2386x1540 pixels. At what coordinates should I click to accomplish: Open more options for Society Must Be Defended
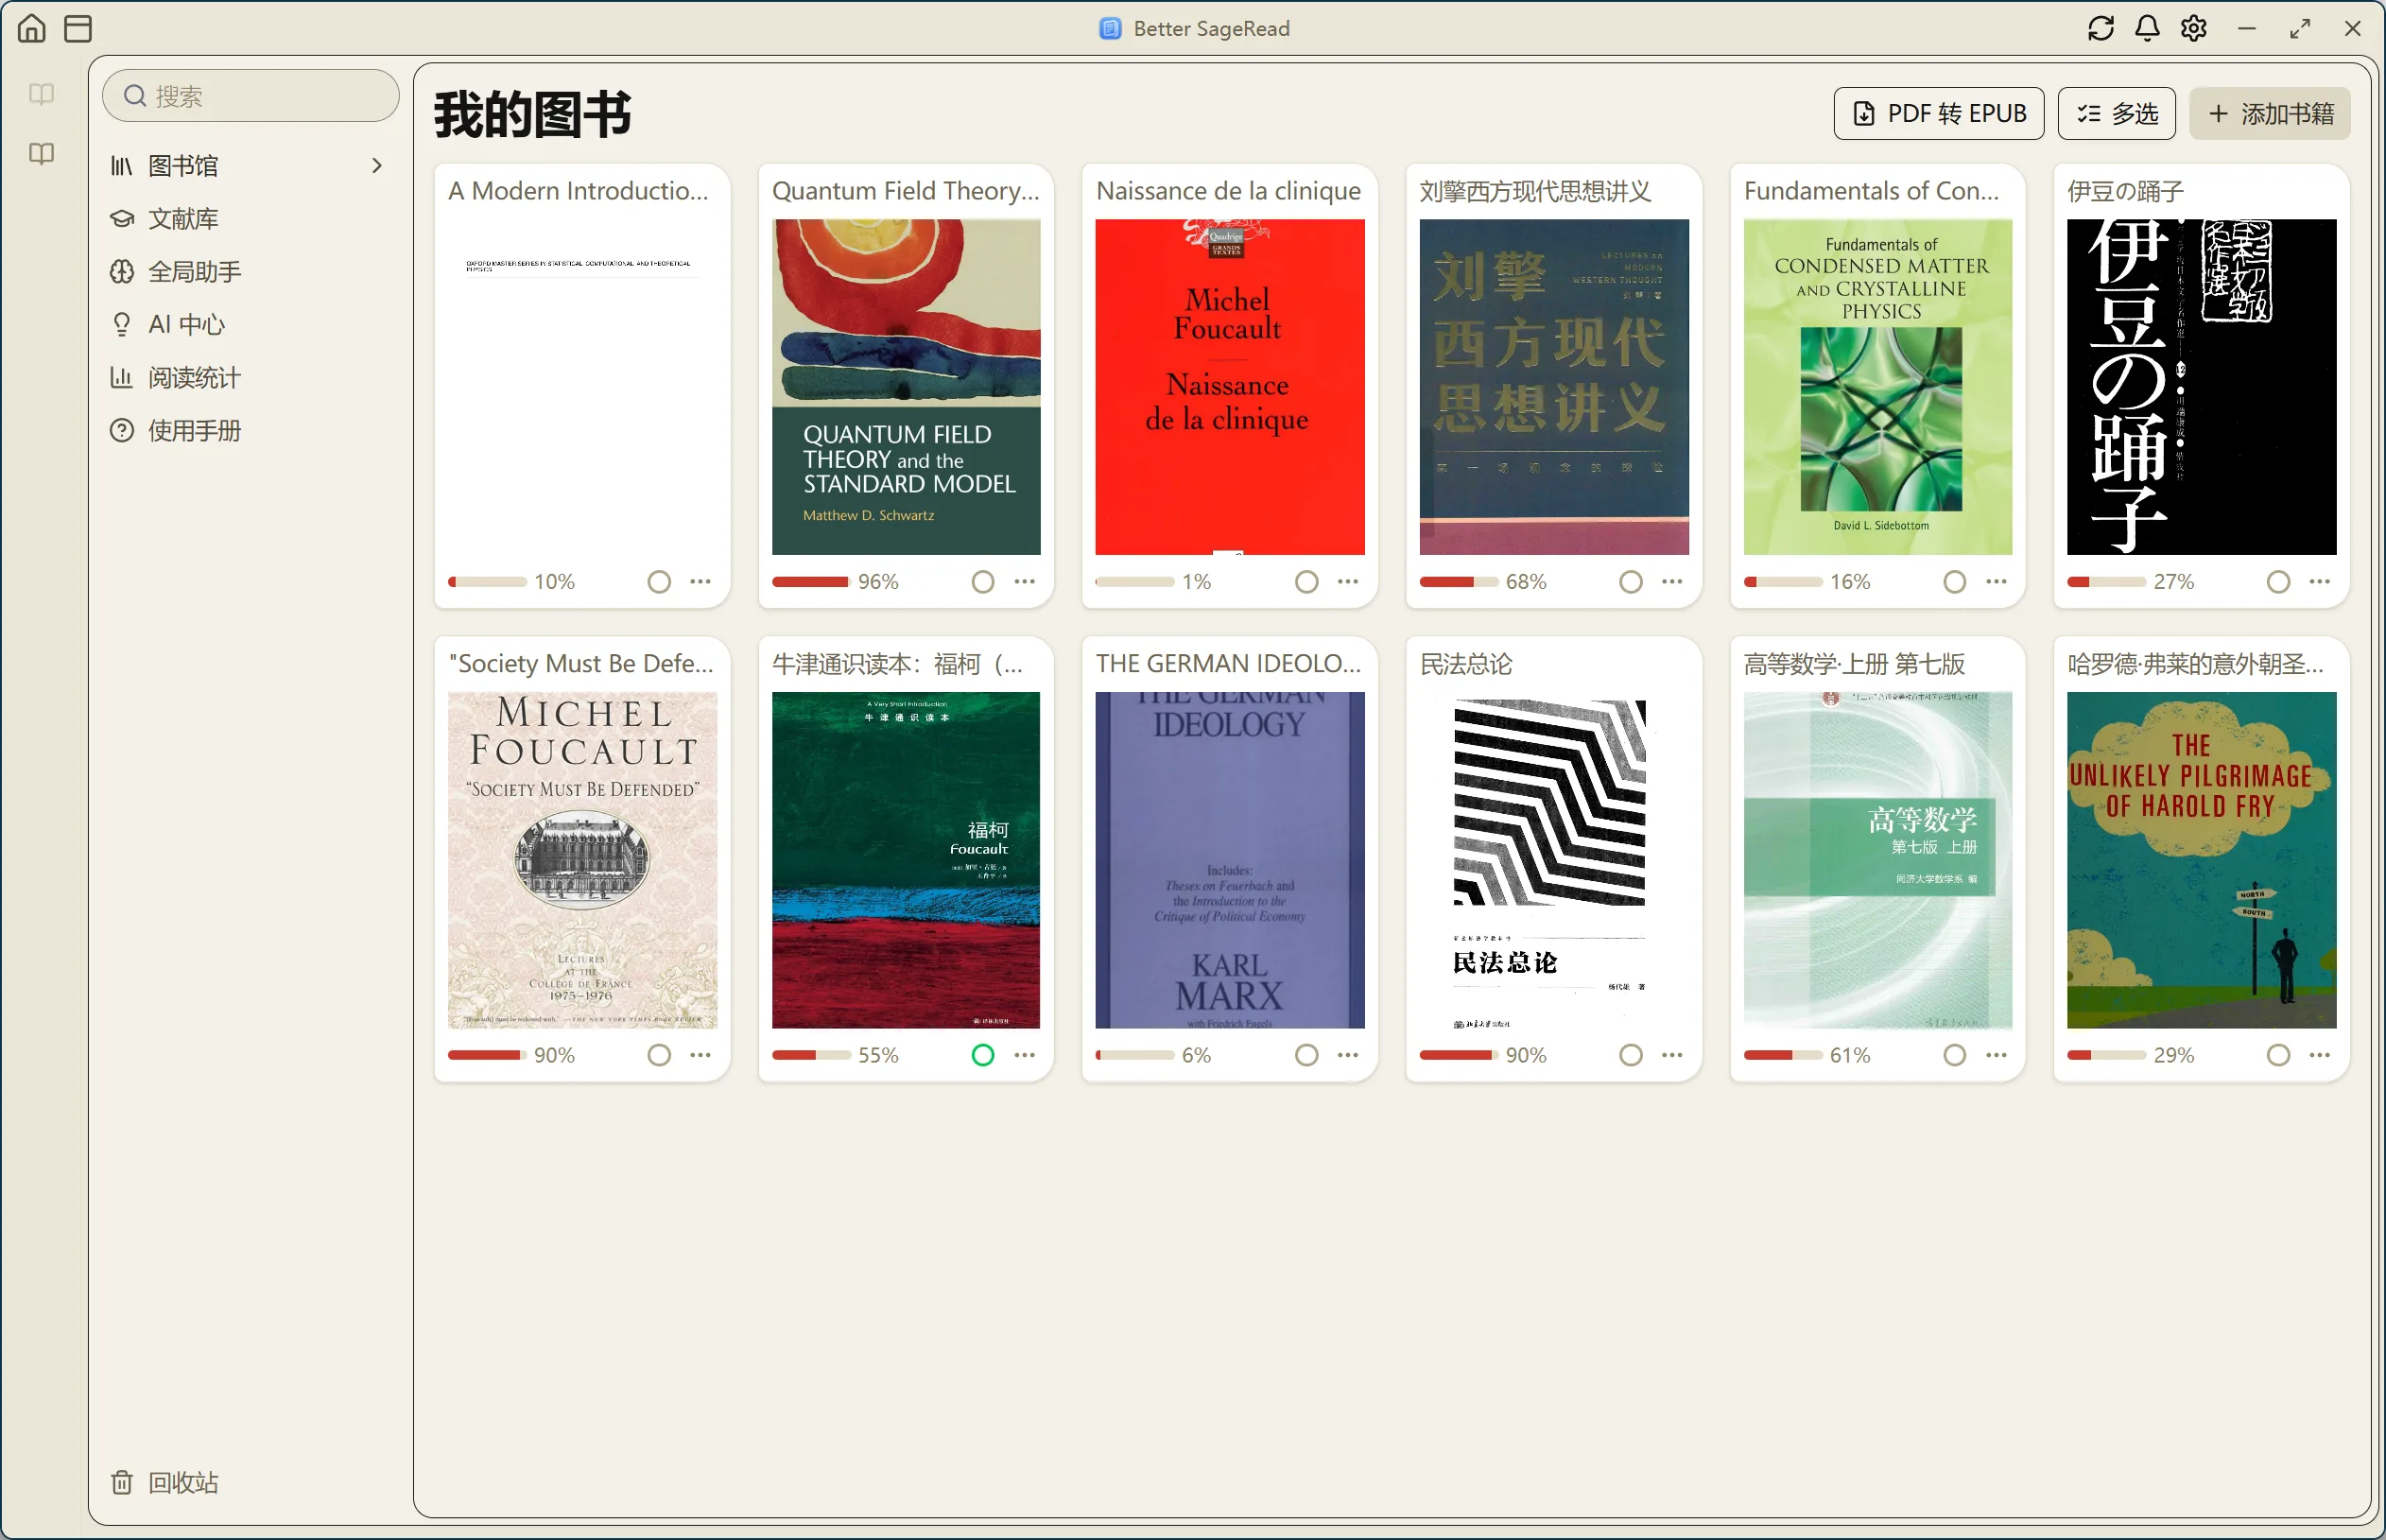700,1055
